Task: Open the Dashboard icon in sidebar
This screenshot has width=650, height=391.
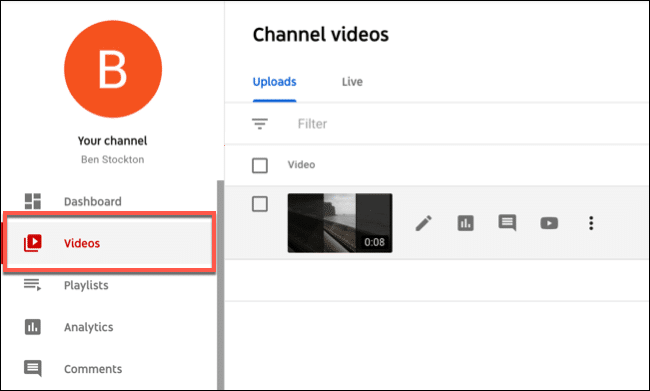Action: pos(33,201)
